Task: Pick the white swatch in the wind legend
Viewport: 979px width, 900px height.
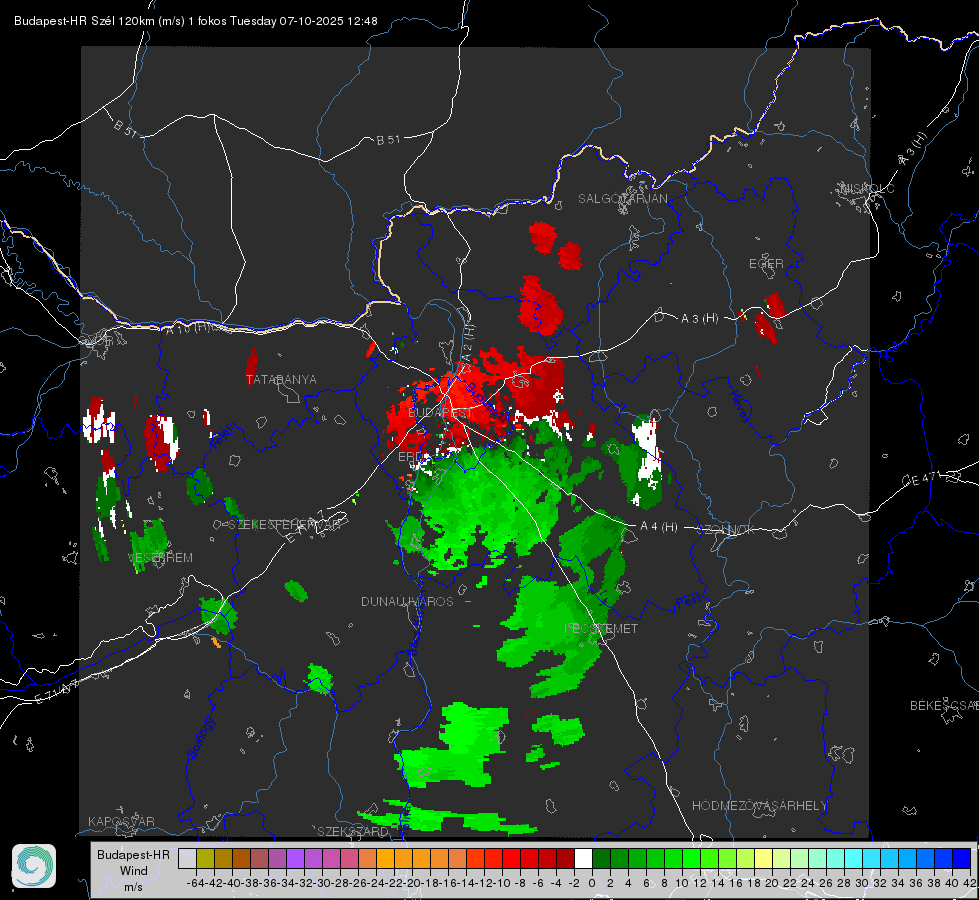Action: [583, 858]
